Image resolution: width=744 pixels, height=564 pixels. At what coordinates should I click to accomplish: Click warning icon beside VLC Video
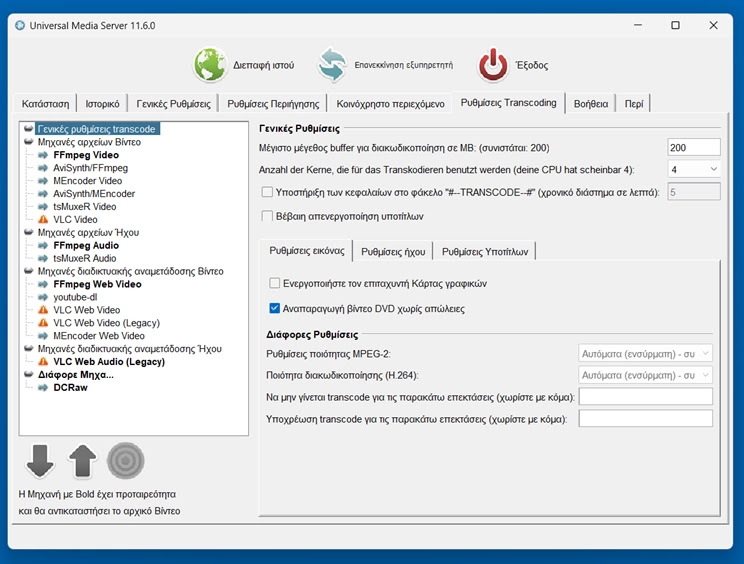click(x=43, y=220)
